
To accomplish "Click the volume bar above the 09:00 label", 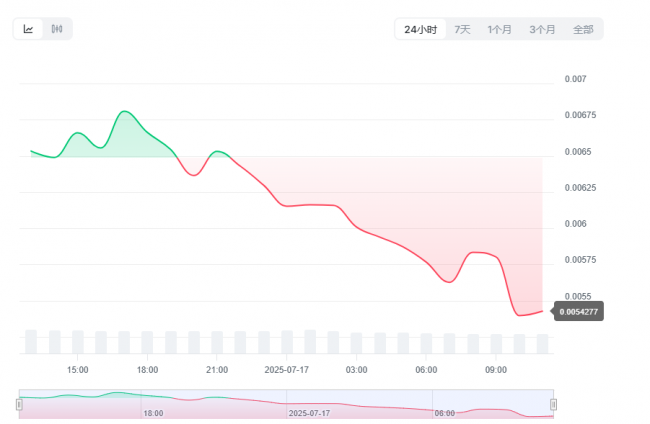I will (496, 344).
